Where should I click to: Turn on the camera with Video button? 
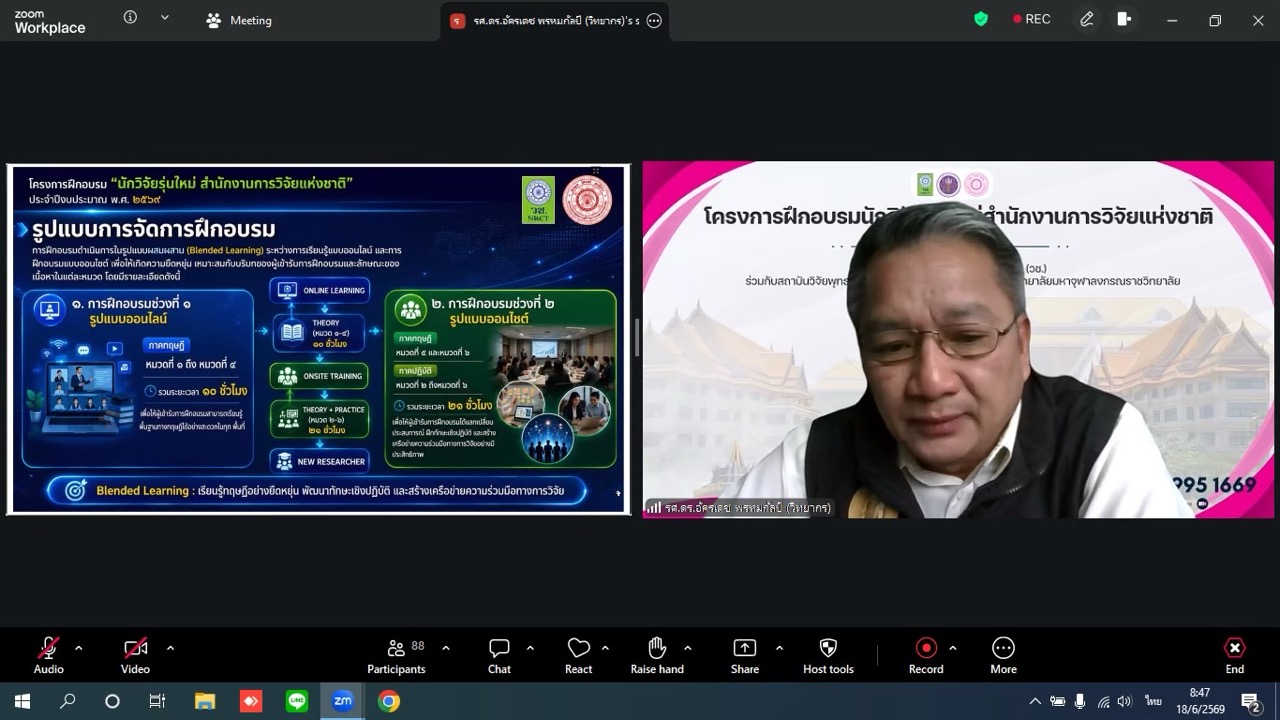point(135,655)
